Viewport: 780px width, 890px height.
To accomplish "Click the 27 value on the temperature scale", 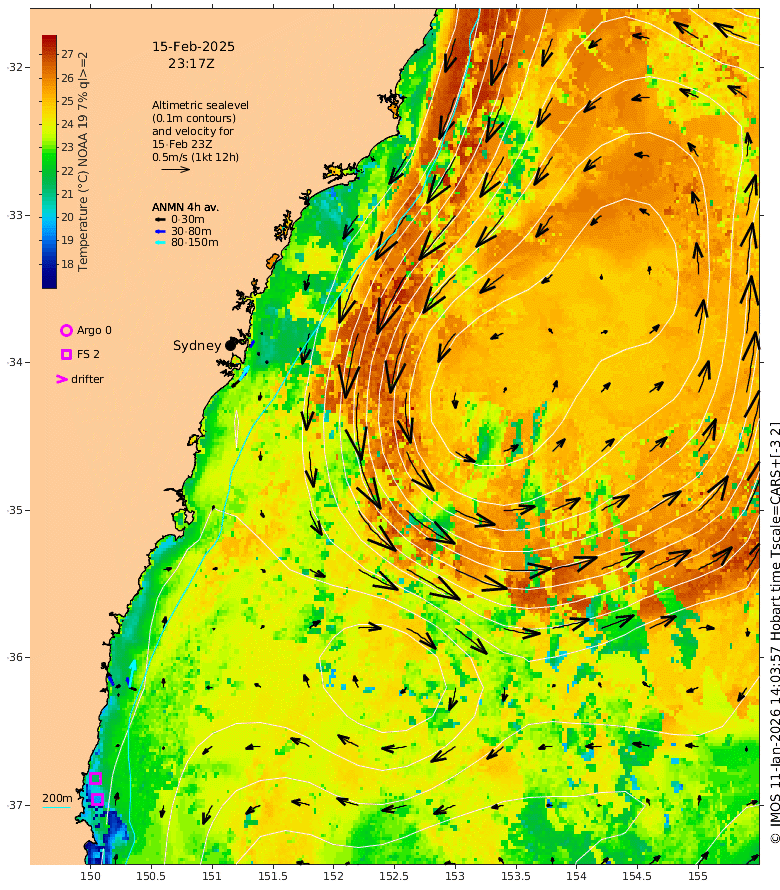I will 68,54.
